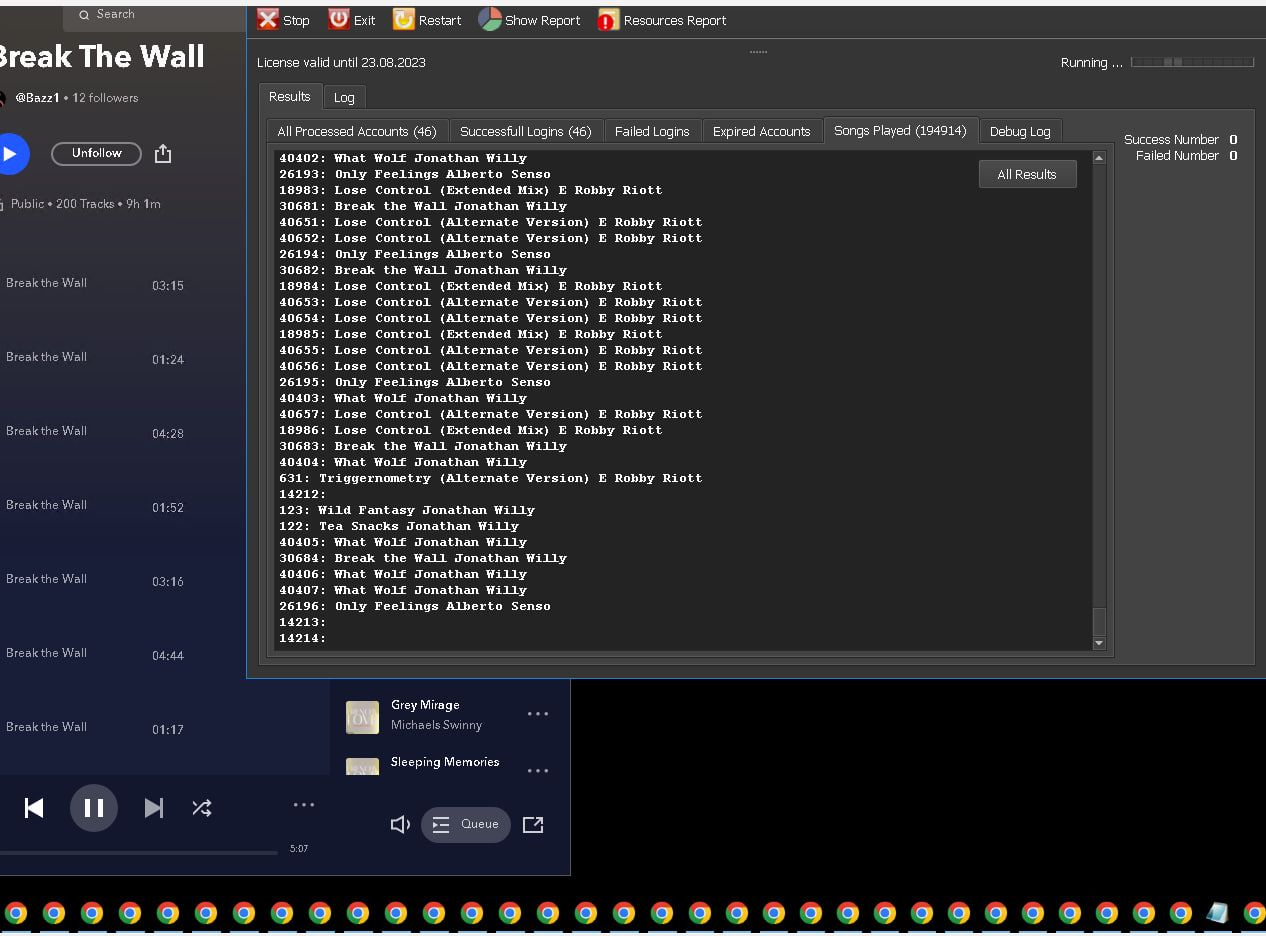
Task: Open options menu for Sleeping Memories
Action: click(538, 771)
